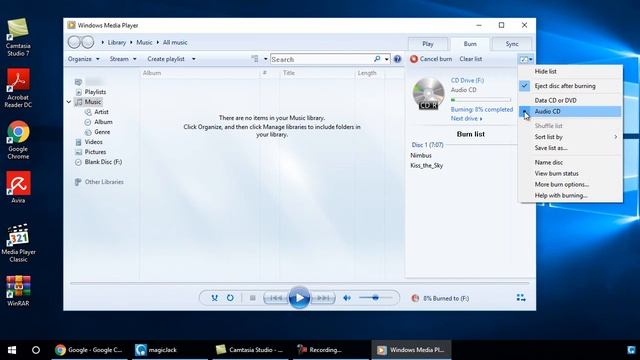Viewport: 640px width, 360px height.
Task: Click the Previous track button
Action: click(276, 298)
